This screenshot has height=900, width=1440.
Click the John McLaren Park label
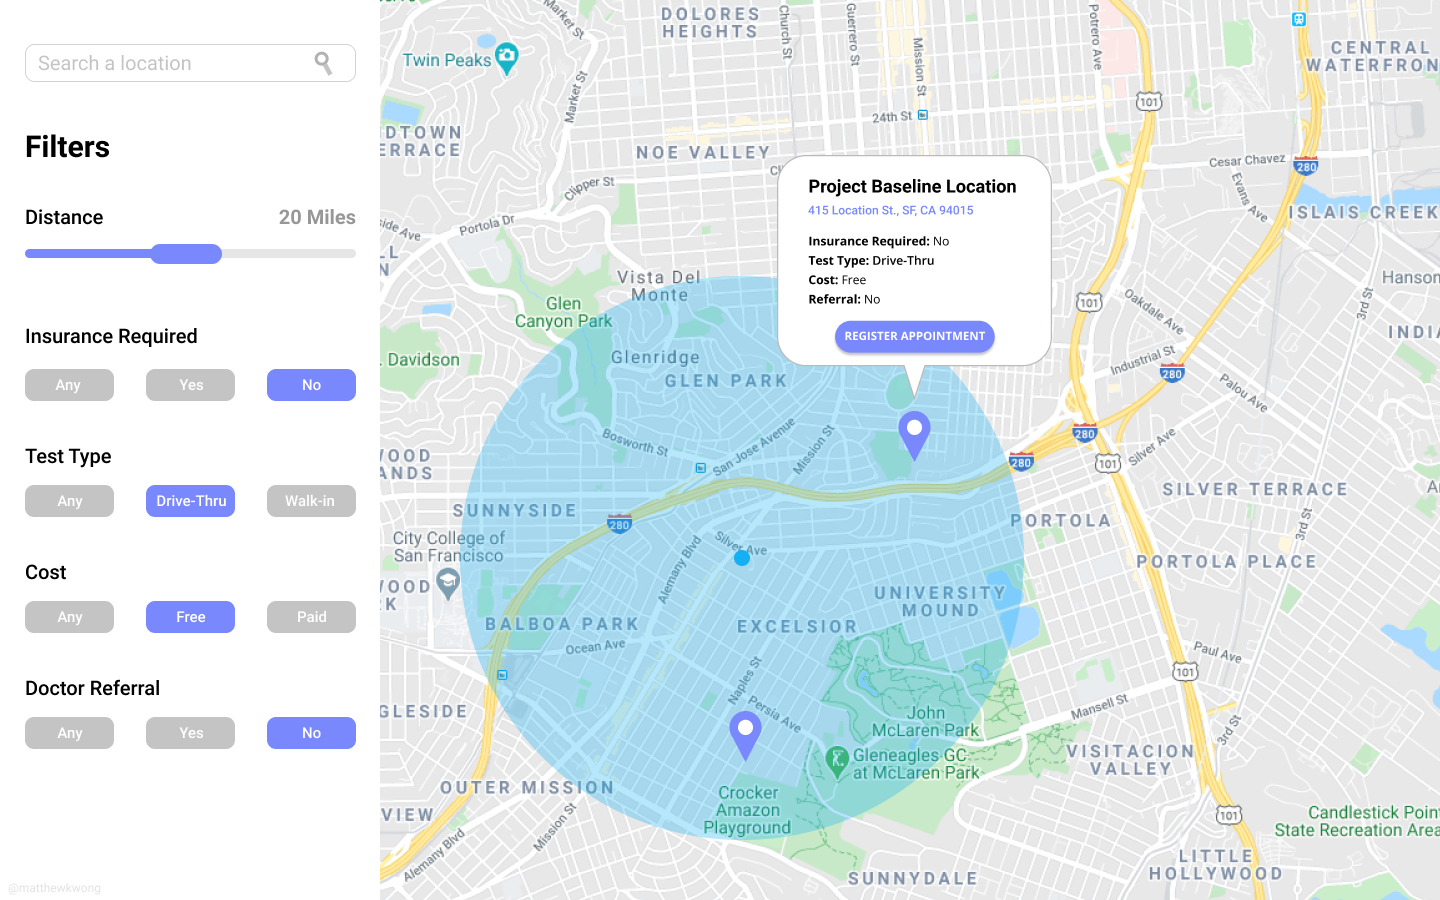click(926, 721)
